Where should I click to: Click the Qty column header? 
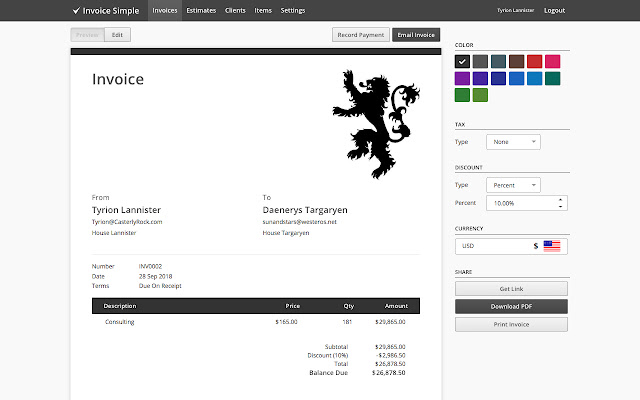click(x=349, y=306)
